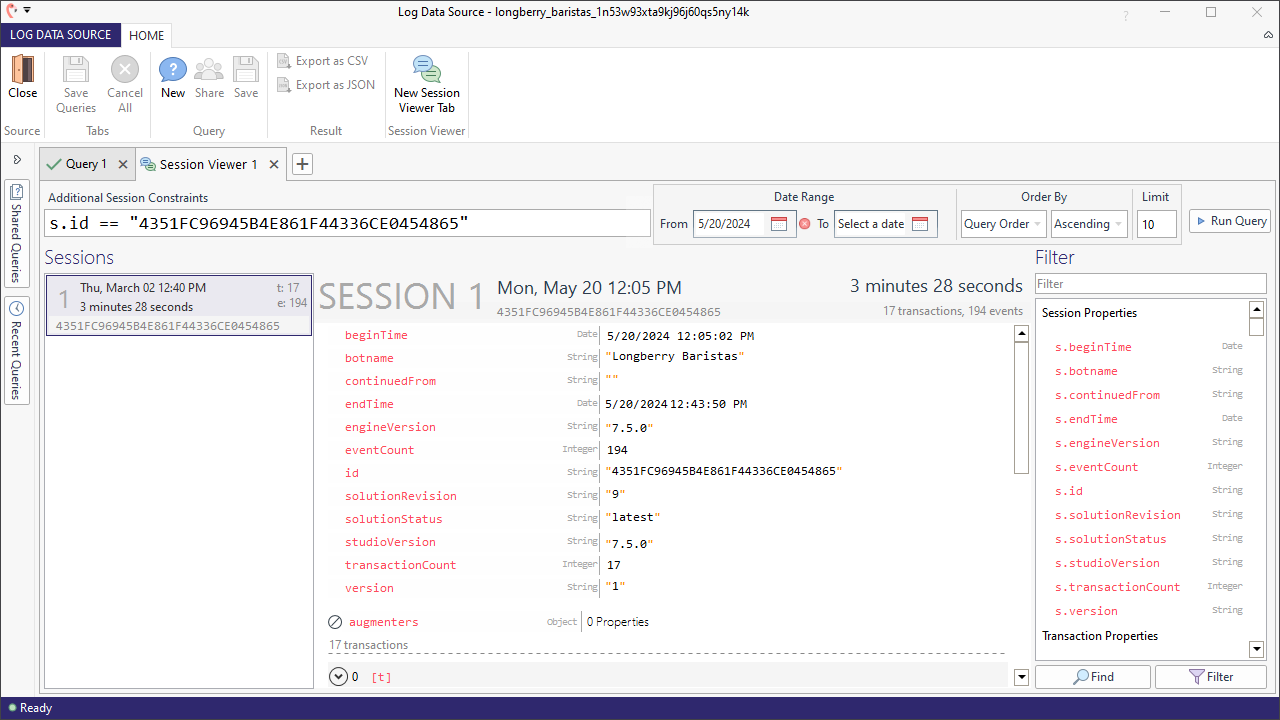
Task: Open the Query Order dropdown
Action: click(1003, 224)
